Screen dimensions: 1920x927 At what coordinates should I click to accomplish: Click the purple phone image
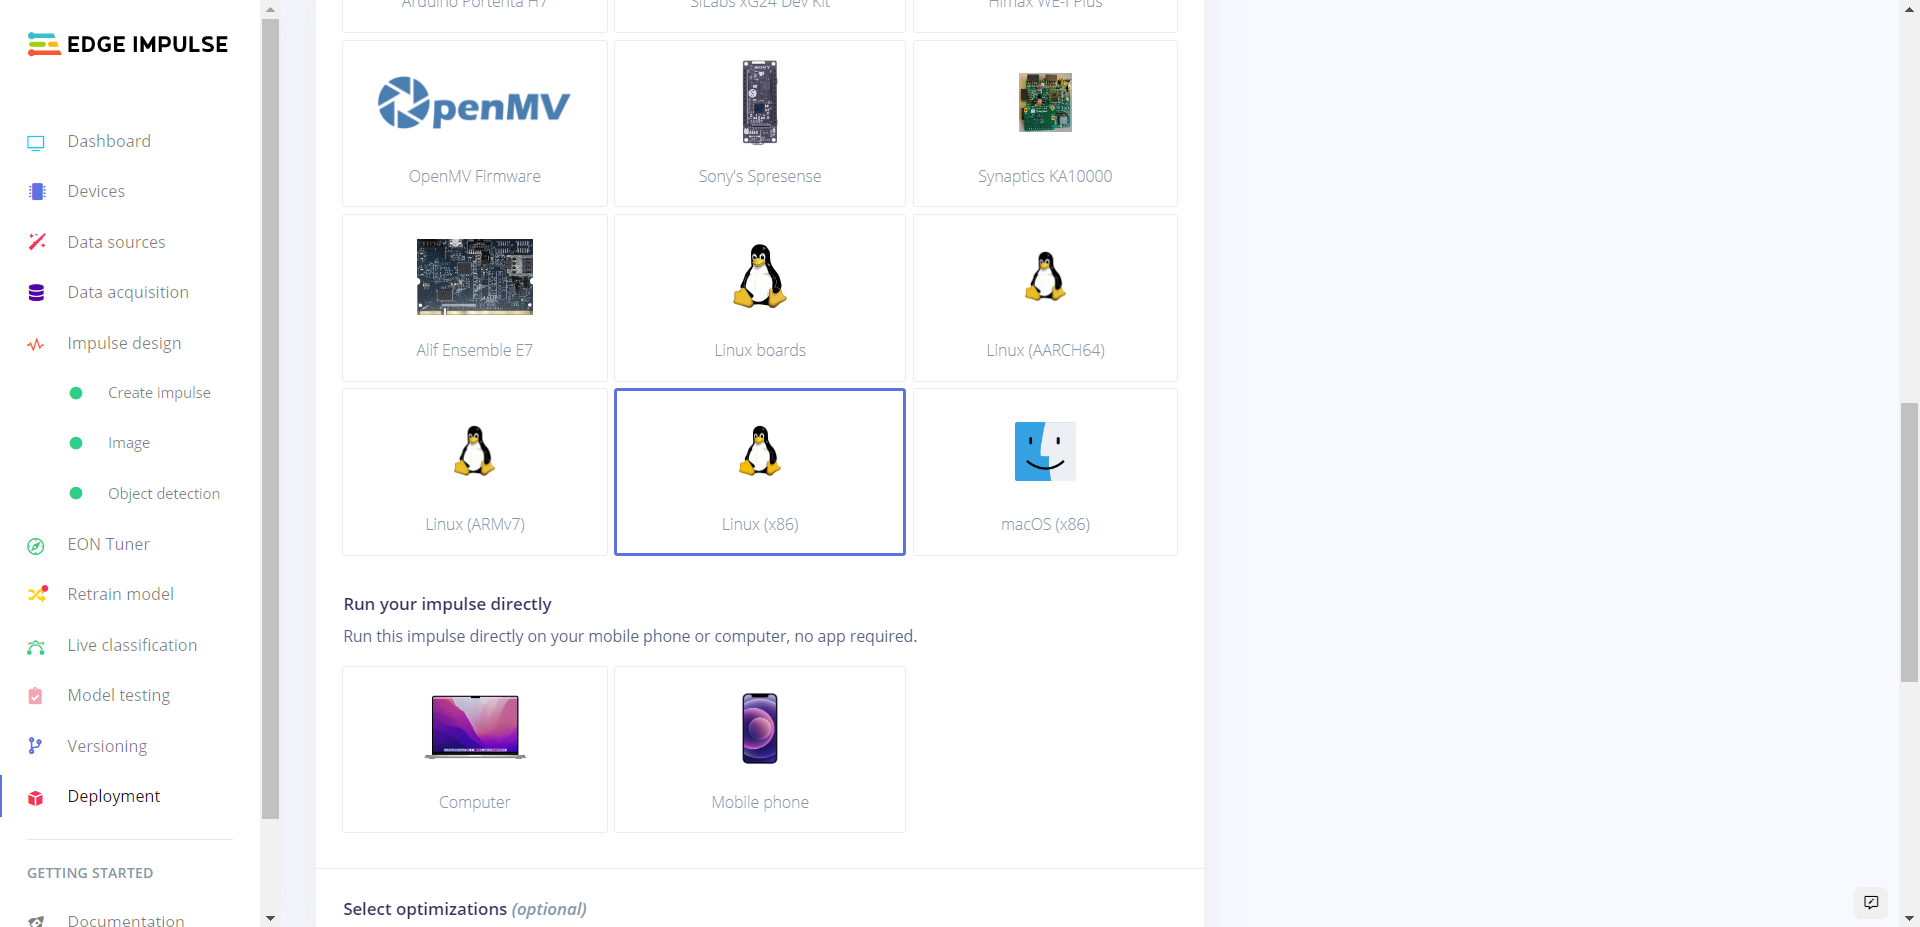pyautogui.click(x=760, y=728)
